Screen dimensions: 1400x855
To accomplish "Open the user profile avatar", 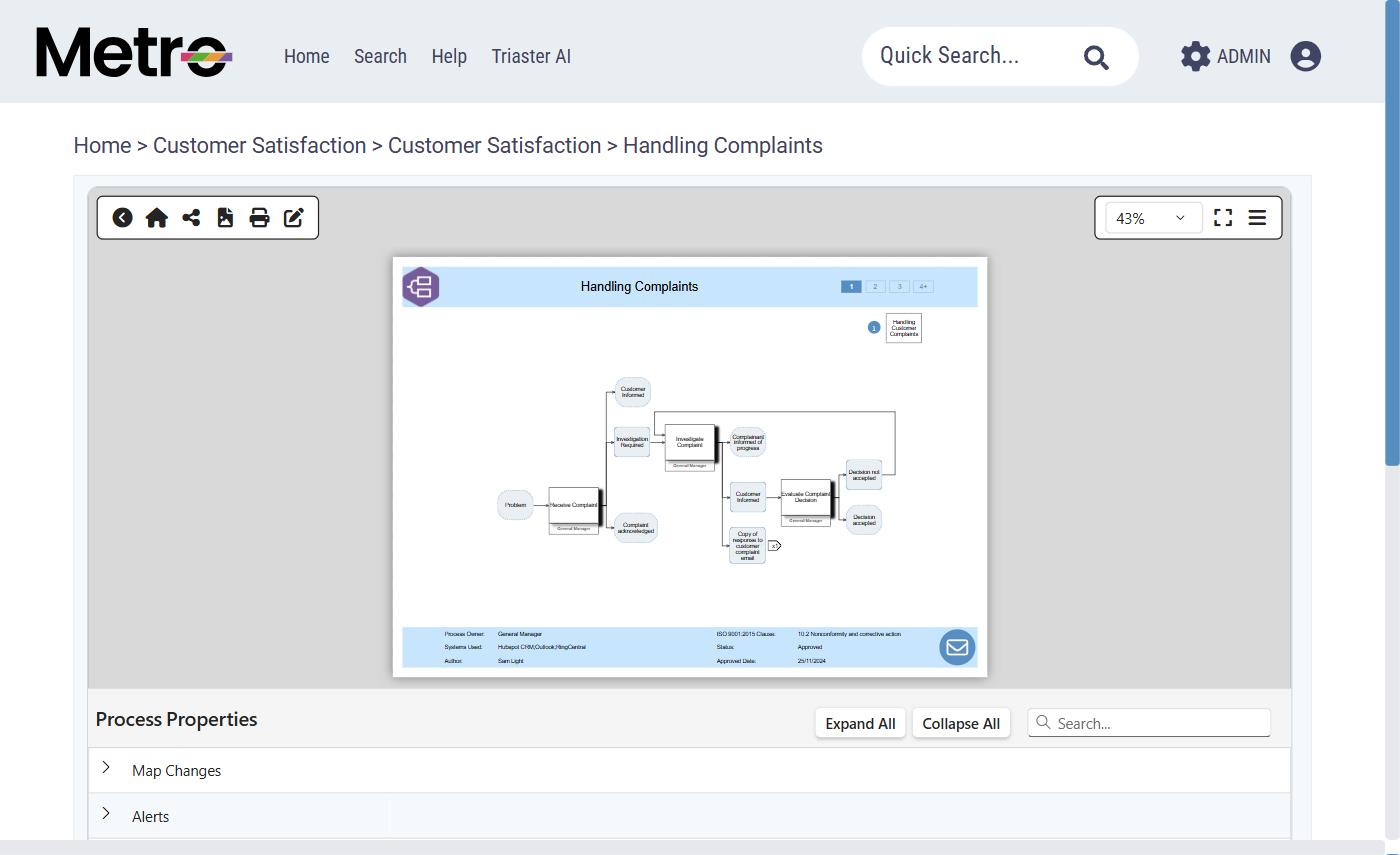I will point(1305,56).
